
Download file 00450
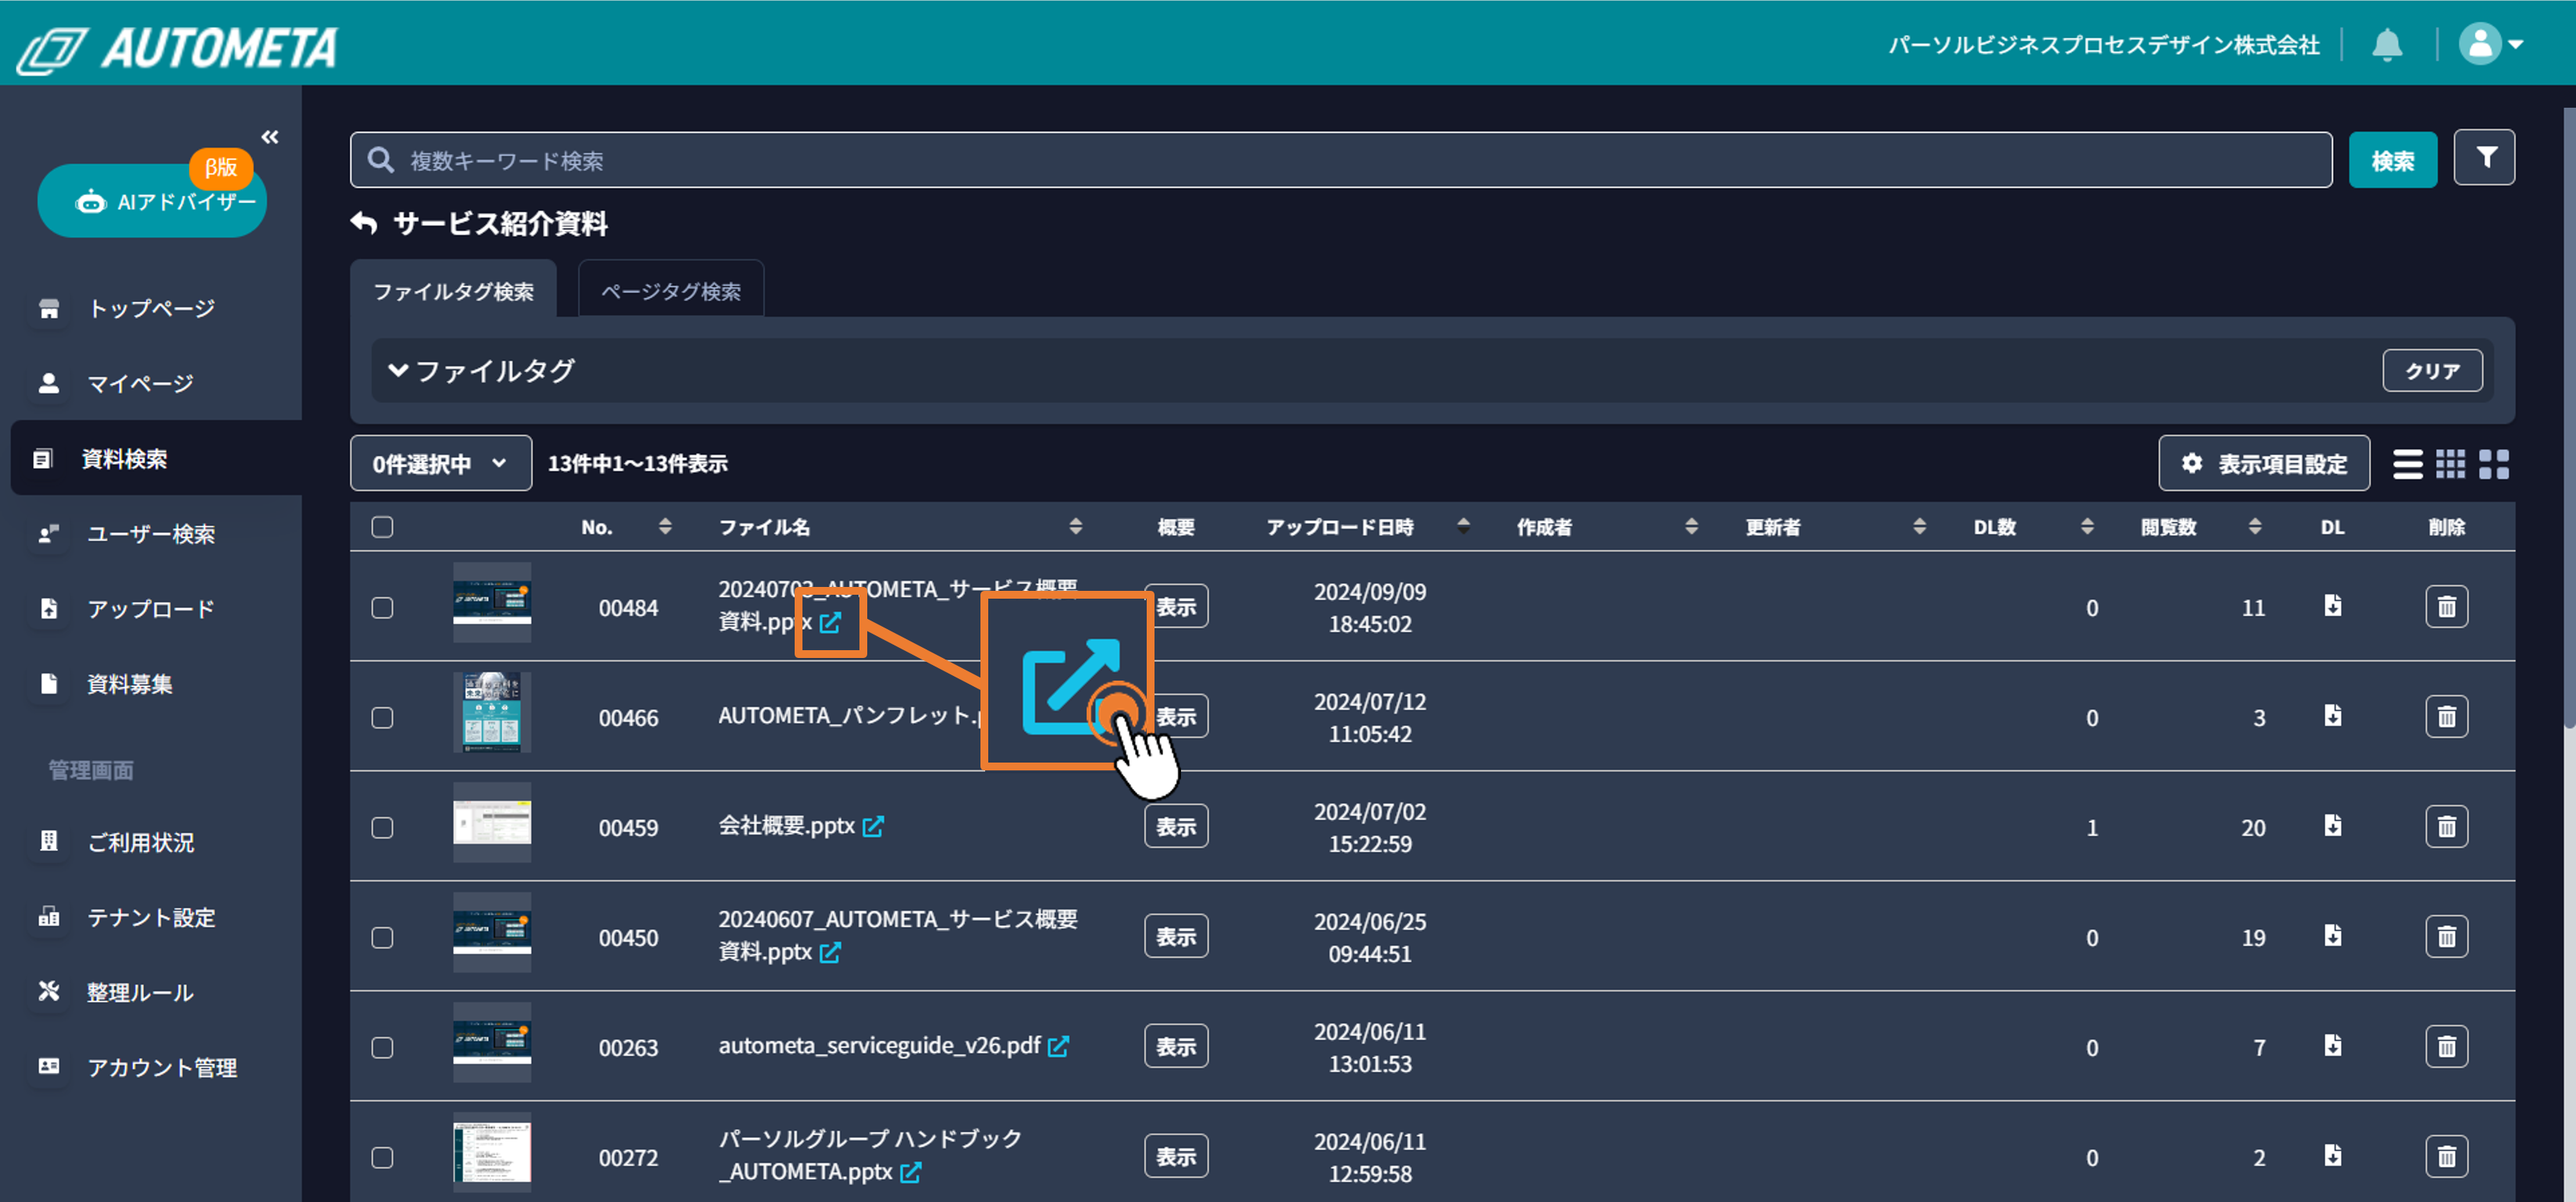point(2332,936)
